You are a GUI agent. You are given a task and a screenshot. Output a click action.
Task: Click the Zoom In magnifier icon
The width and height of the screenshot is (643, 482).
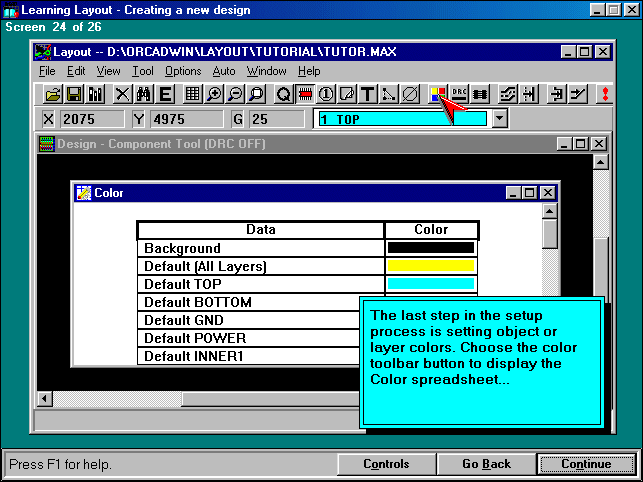(x=214, y=94)
